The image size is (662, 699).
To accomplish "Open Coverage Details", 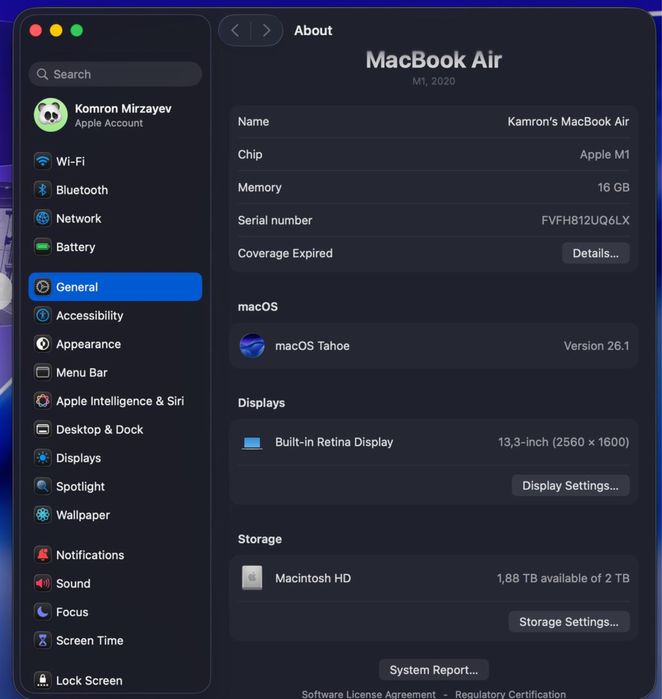I will point(596,253).
